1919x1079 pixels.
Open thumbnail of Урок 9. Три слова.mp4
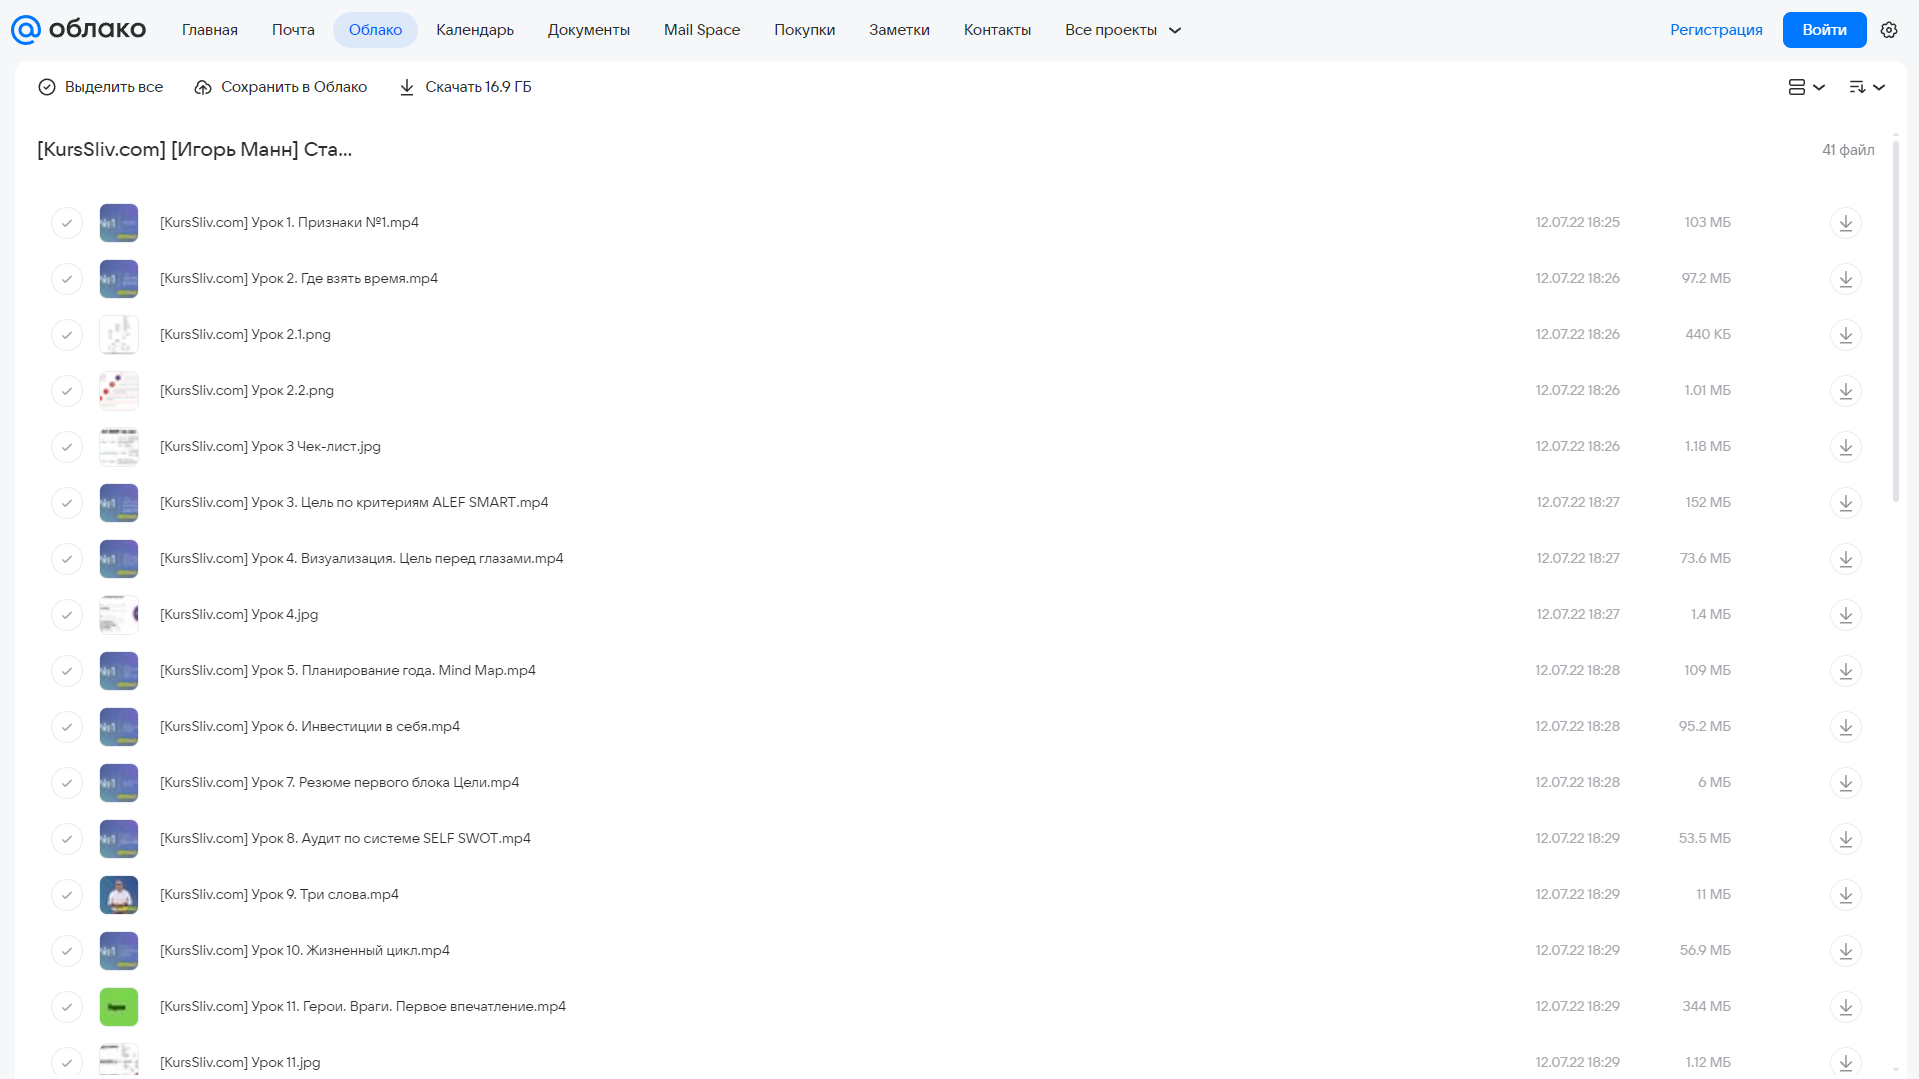[x=119, y=895]
